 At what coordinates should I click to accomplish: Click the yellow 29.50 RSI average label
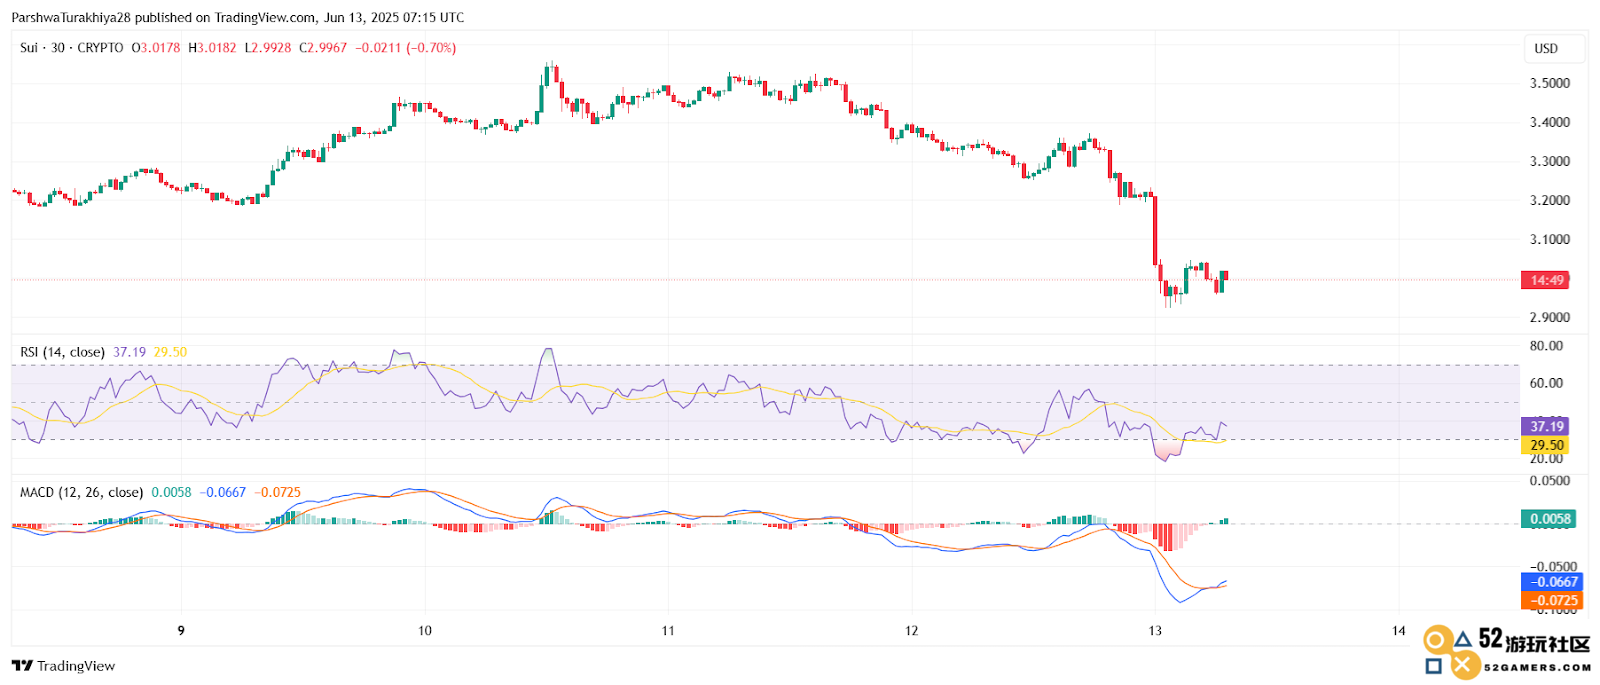click(1545, 445)
